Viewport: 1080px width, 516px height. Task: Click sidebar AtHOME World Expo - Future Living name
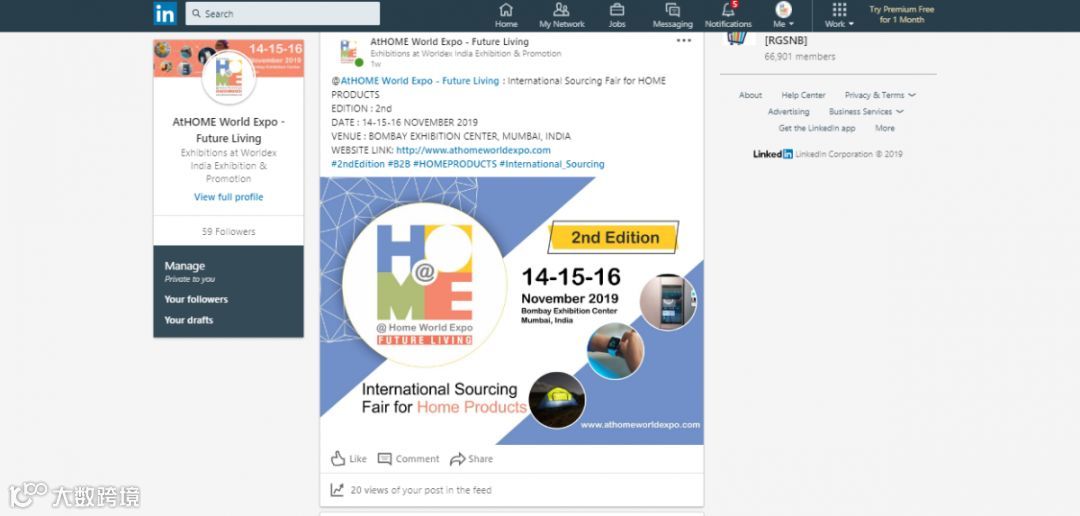click(229, 130)
